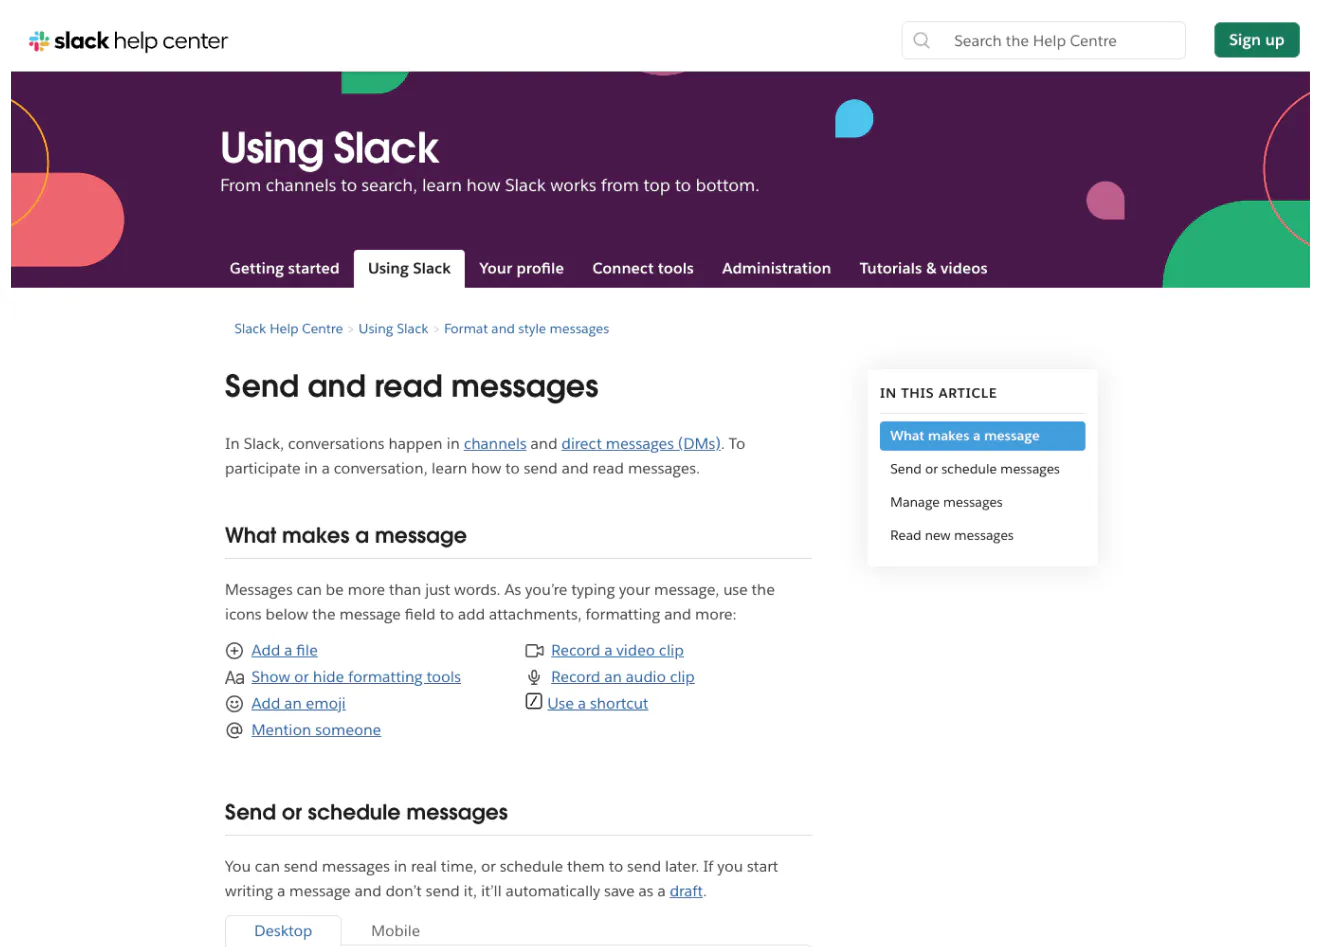Click the microphone audio clip icon
The width and height of the screenshot is (1322, 947).
[x=534, y=678]
